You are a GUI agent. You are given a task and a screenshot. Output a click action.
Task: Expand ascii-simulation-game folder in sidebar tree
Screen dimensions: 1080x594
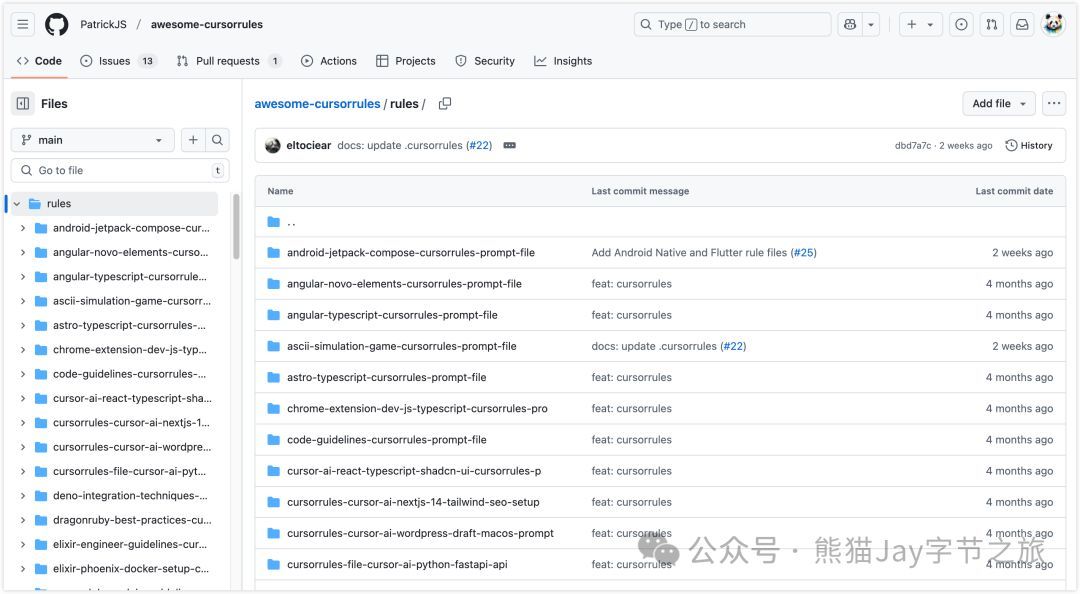click(x=23, y=301)
